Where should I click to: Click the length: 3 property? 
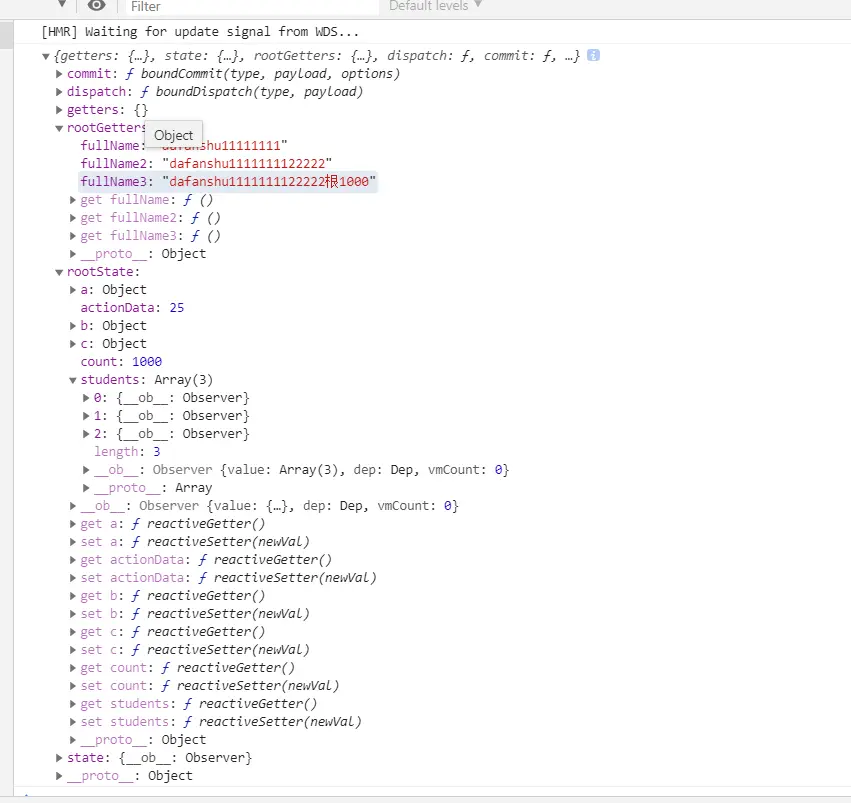(127, 451)
